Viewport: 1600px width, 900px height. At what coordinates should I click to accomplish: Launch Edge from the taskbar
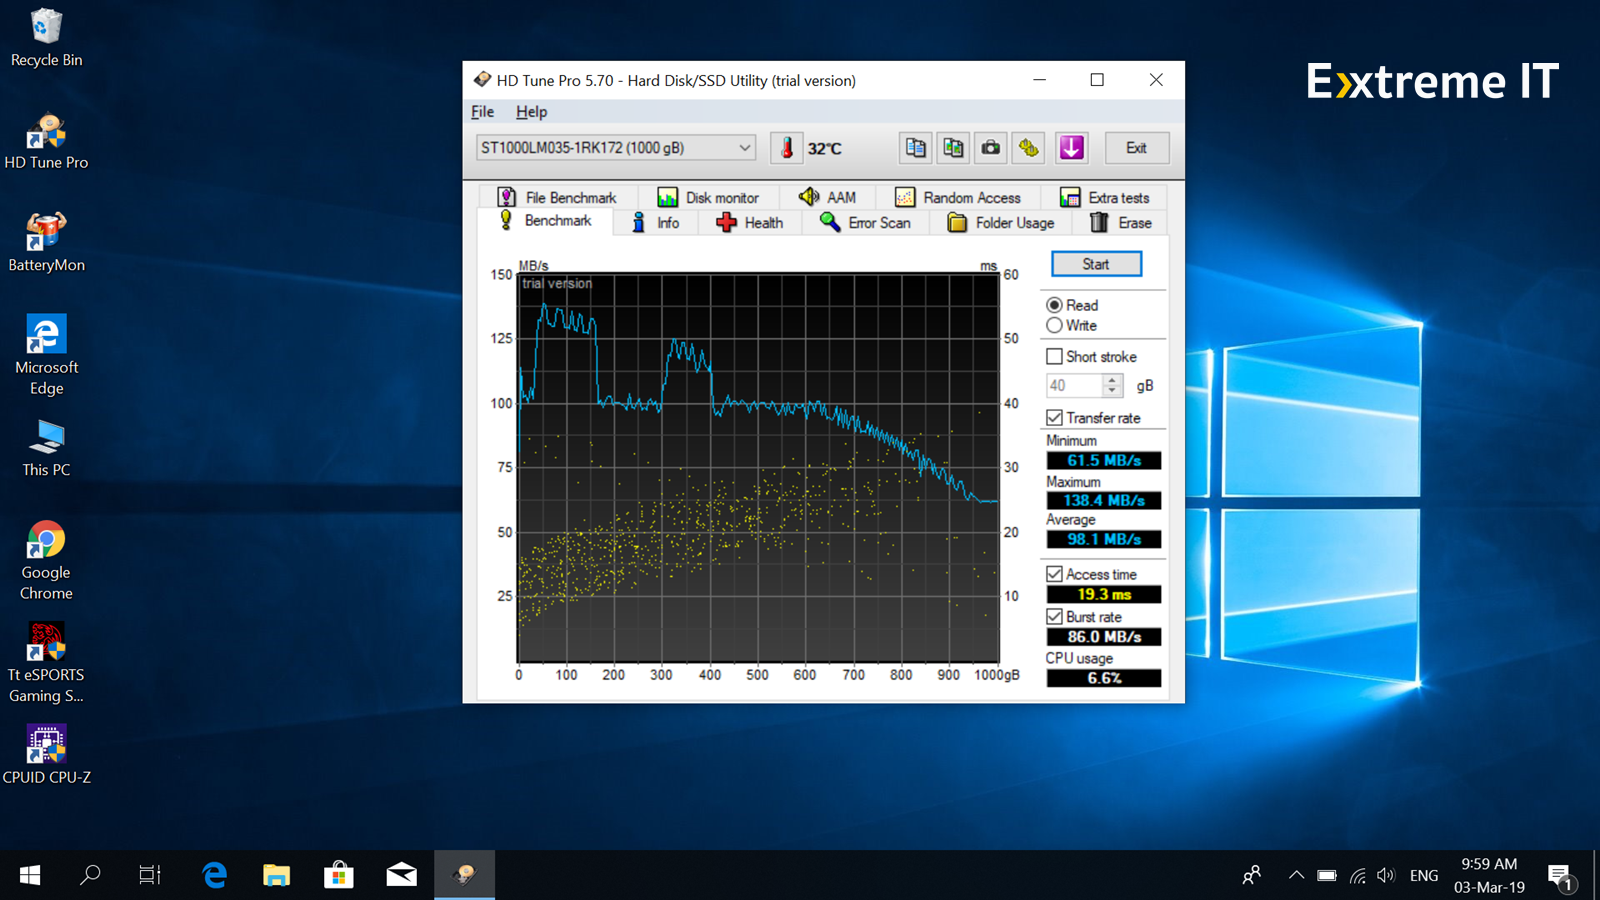point(214,875)
